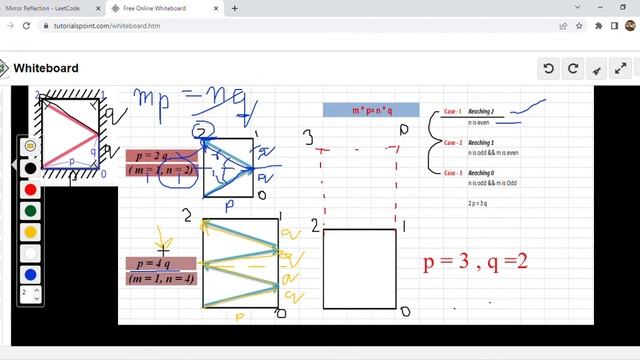
Task: Minimize the browser window
Action: [600, 7]
